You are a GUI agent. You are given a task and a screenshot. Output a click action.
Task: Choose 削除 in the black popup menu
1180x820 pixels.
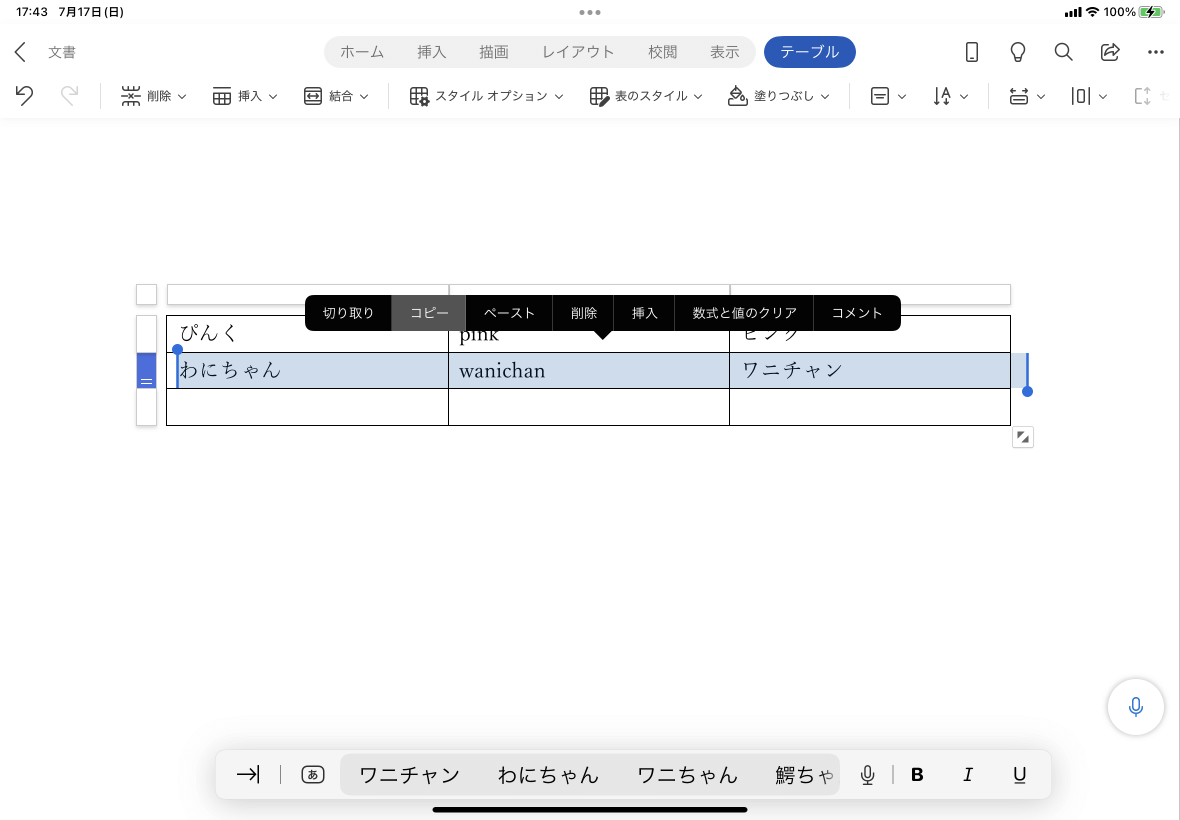pos(583,313)
